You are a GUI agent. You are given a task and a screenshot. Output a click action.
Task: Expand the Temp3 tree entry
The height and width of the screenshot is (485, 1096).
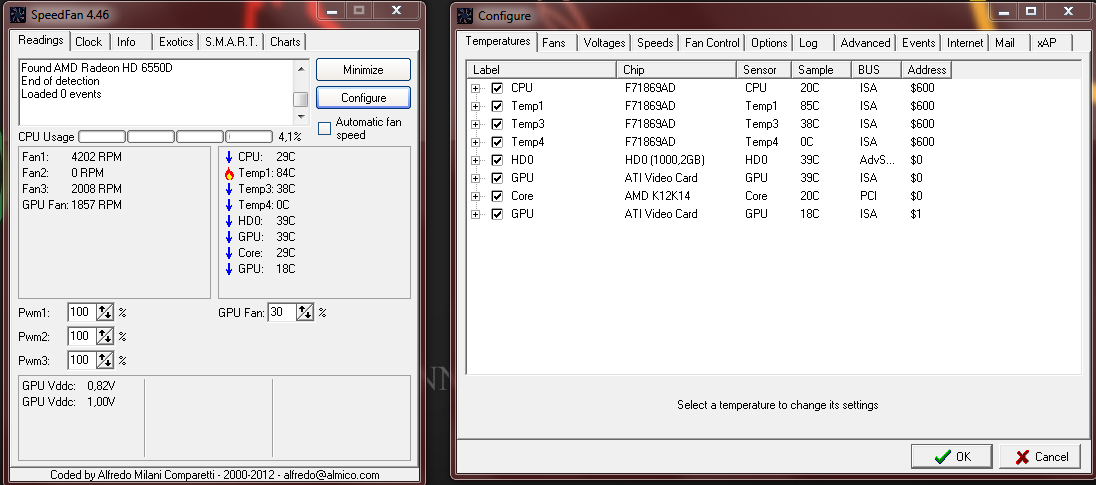pos(476,124)
